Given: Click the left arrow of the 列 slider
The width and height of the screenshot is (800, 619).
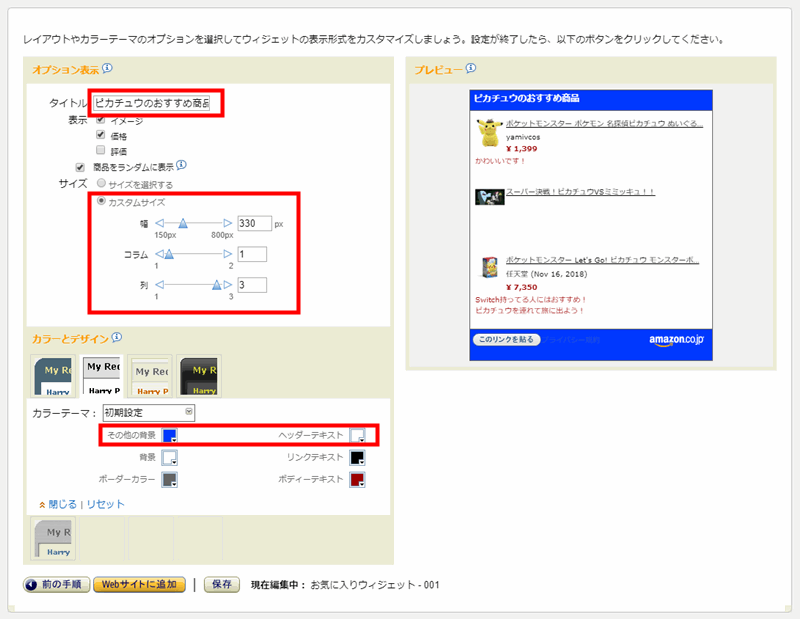Looking at the screenshot, I should [160, 284].
